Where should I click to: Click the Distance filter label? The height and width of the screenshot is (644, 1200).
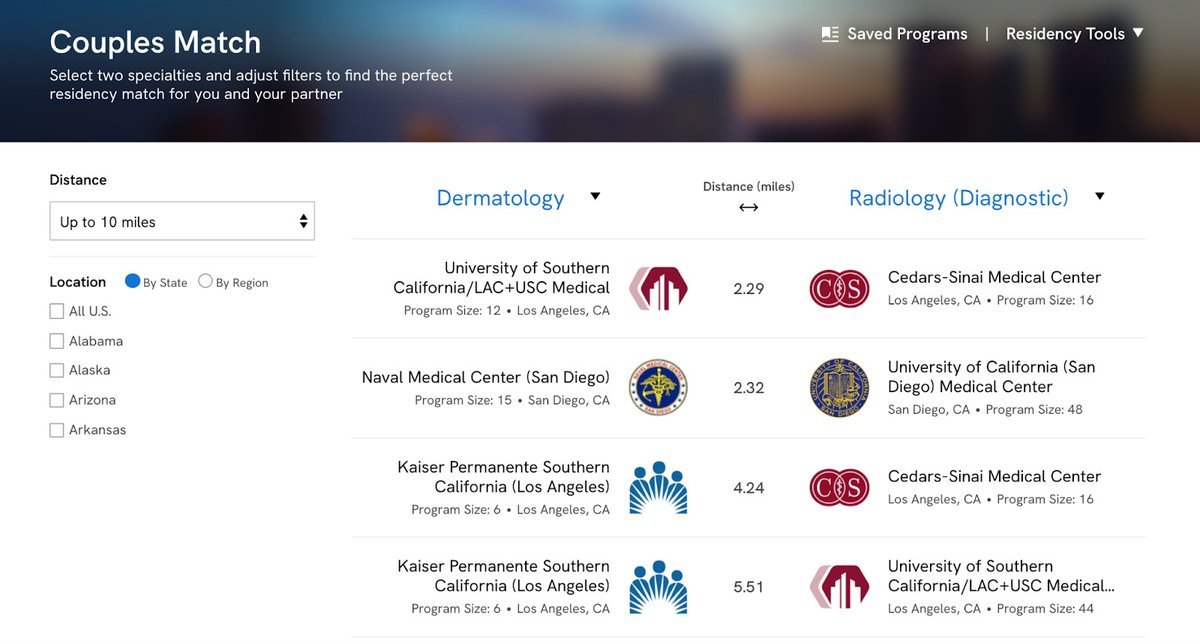click(x=78, y=180)
